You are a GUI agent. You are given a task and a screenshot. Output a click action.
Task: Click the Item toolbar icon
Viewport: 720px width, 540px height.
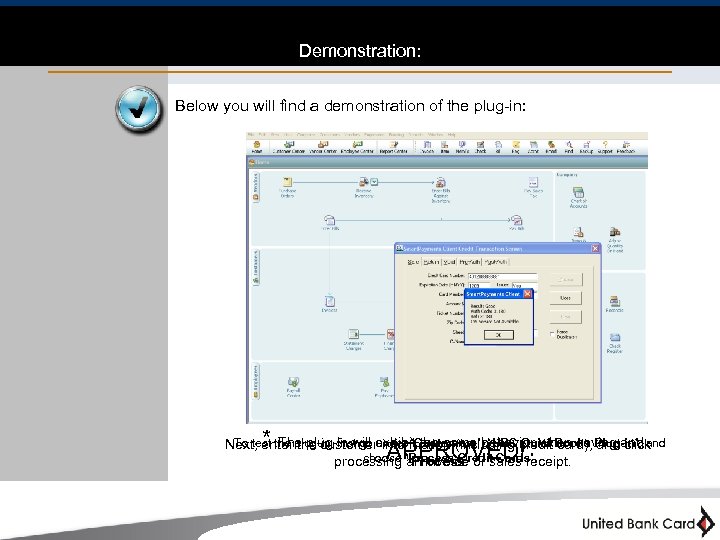(x=444, y=147)
